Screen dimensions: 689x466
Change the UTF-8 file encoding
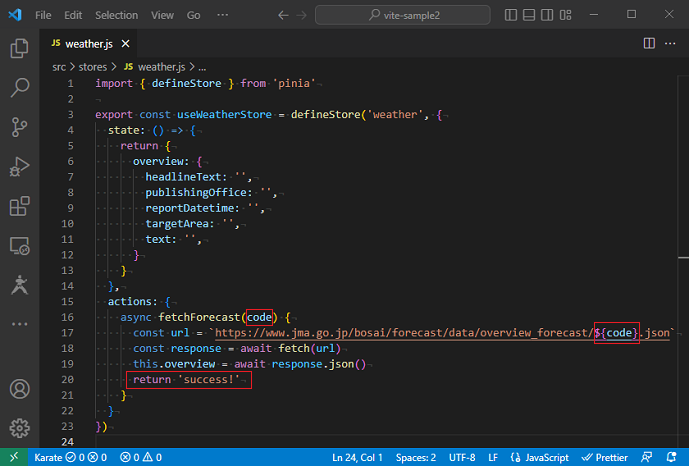tap(462, 458)
